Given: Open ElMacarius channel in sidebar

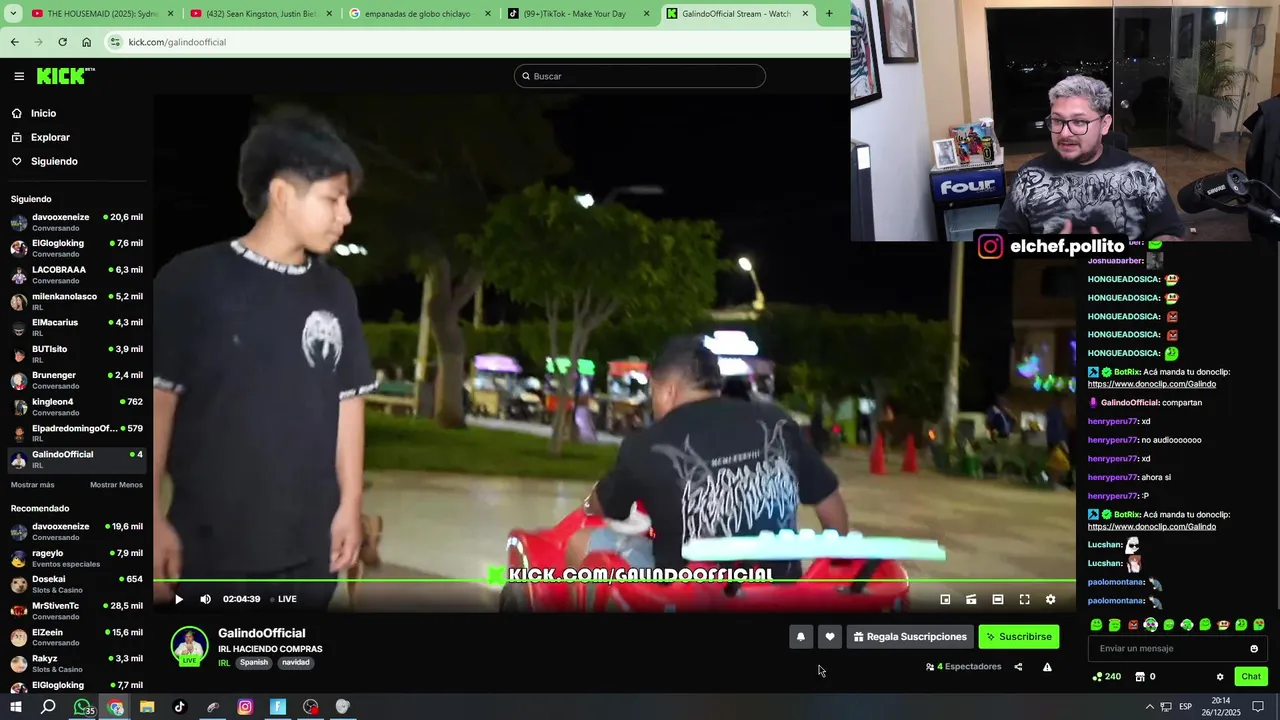Looking at the screenshot, I should pos(76,328).
